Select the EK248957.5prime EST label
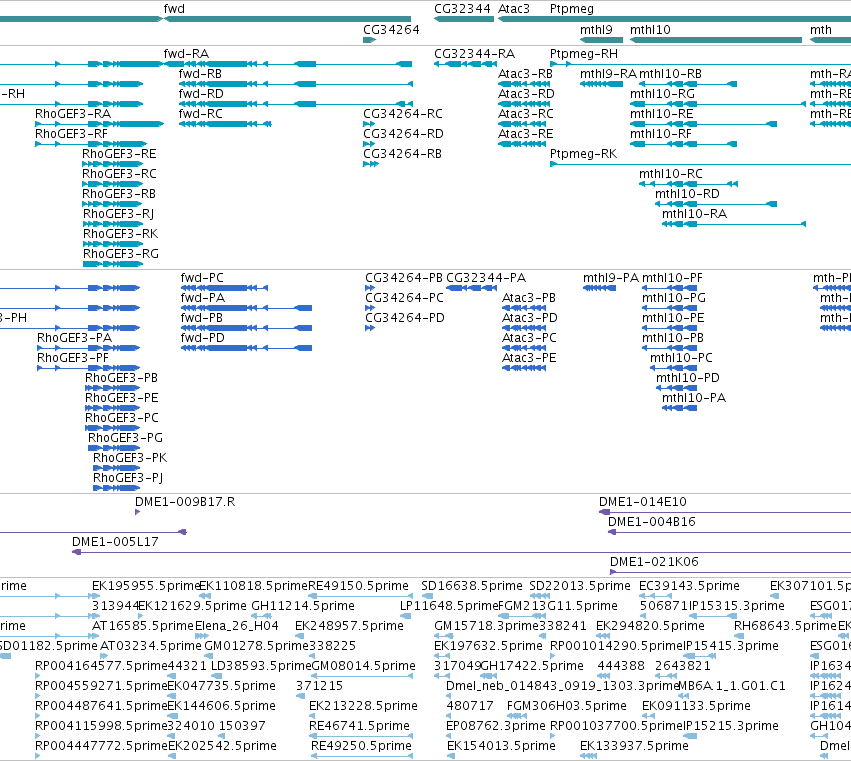851x761 pixels. [x=349, y=626]
